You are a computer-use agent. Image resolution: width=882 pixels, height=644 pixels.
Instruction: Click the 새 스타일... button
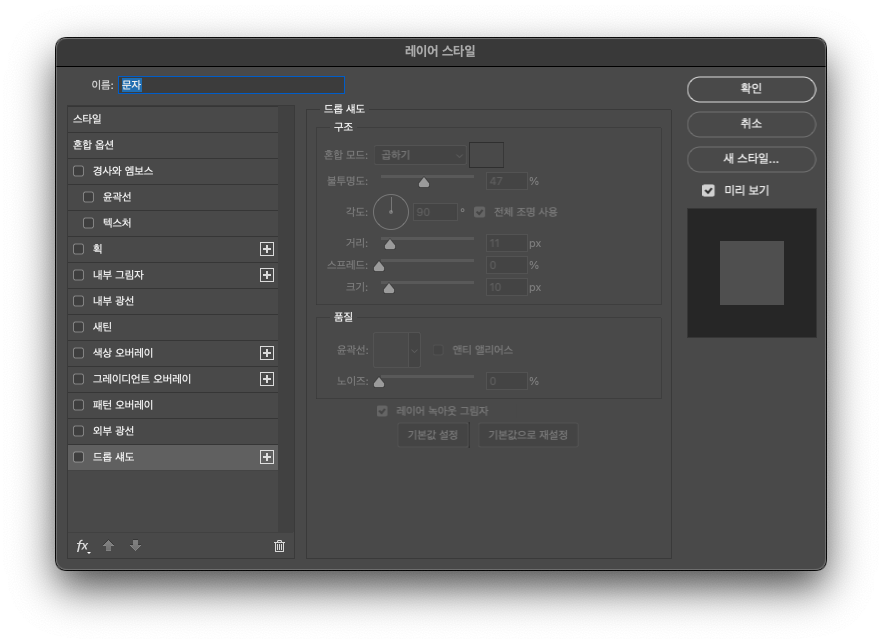750,159
